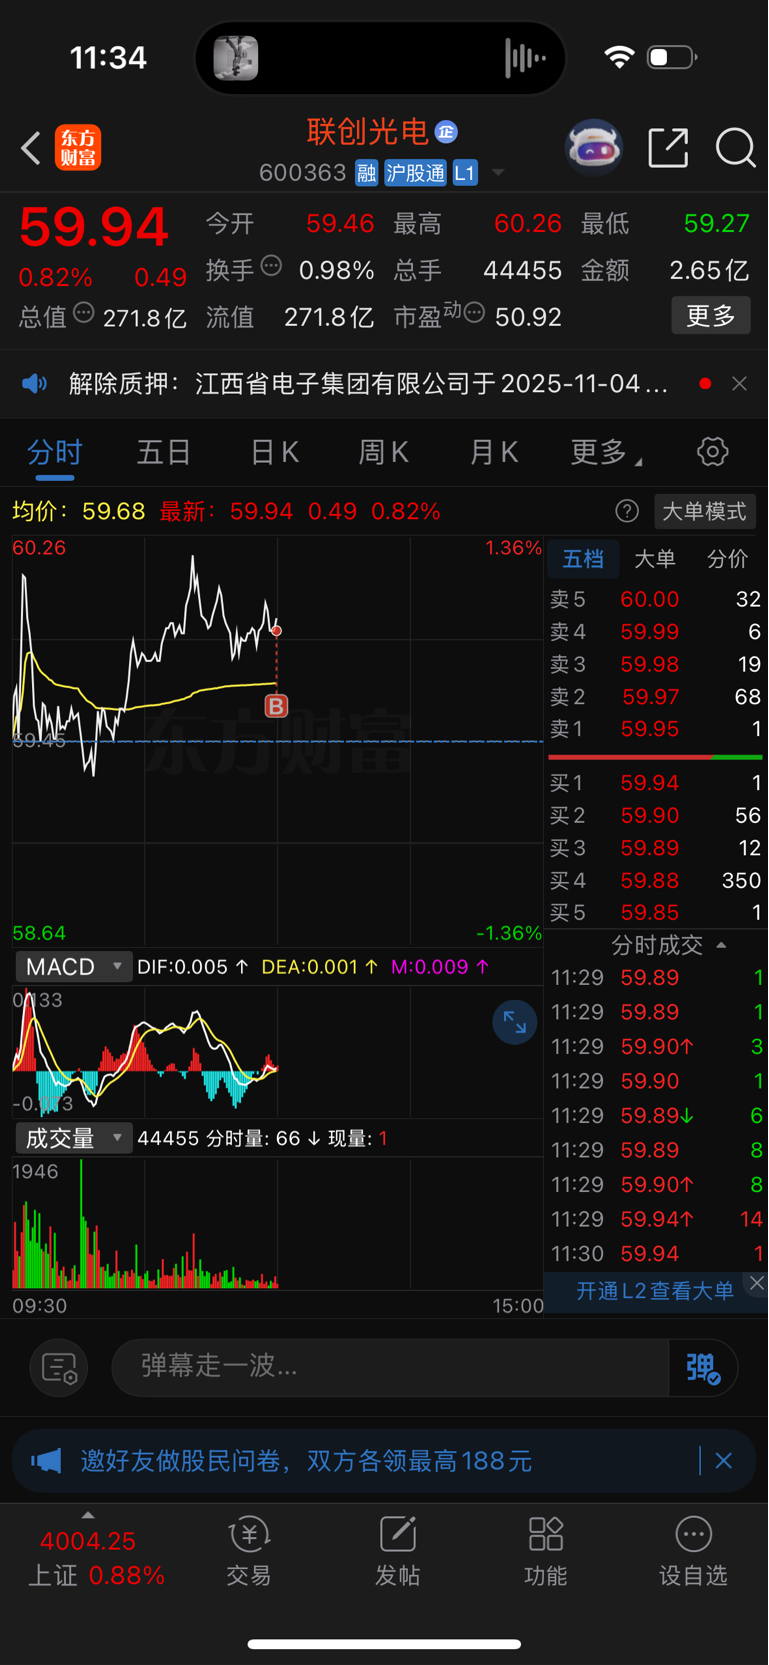
Task: Select the 分价 tab
Action: [x=728, y=559]
